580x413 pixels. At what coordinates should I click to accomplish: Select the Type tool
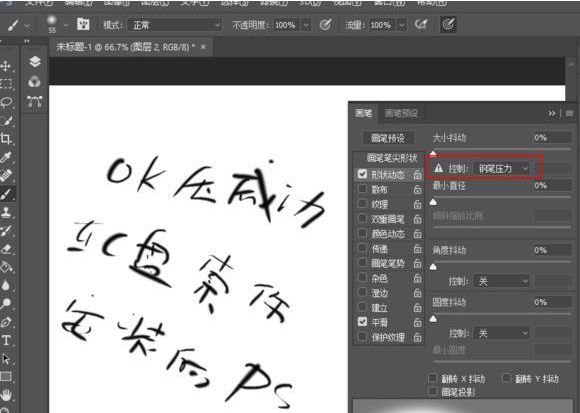coord(6,340)
